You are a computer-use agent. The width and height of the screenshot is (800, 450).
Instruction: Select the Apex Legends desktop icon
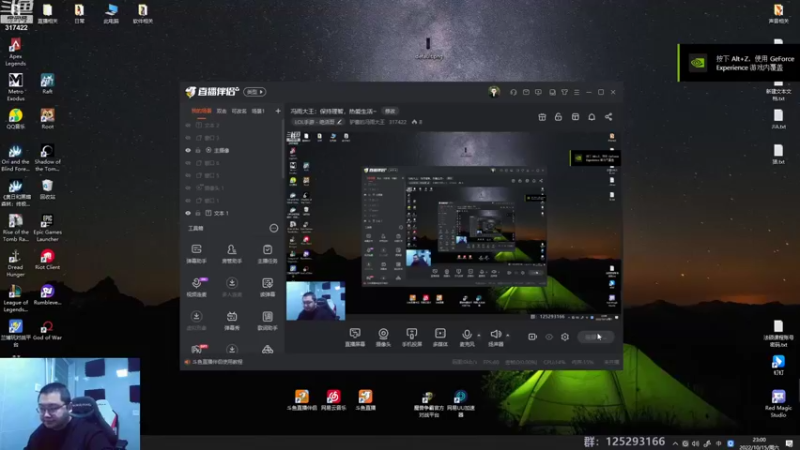[x=15, y=53]
